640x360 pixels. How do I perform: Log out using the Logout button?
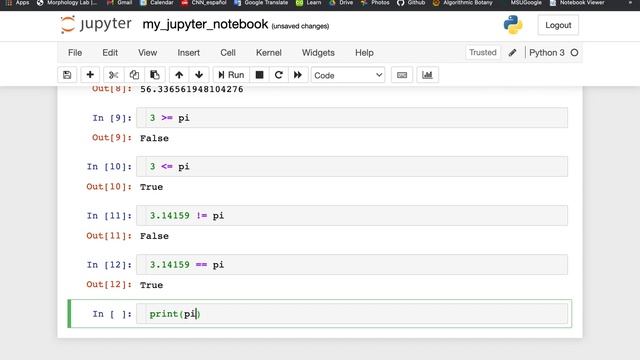[558, 25]
